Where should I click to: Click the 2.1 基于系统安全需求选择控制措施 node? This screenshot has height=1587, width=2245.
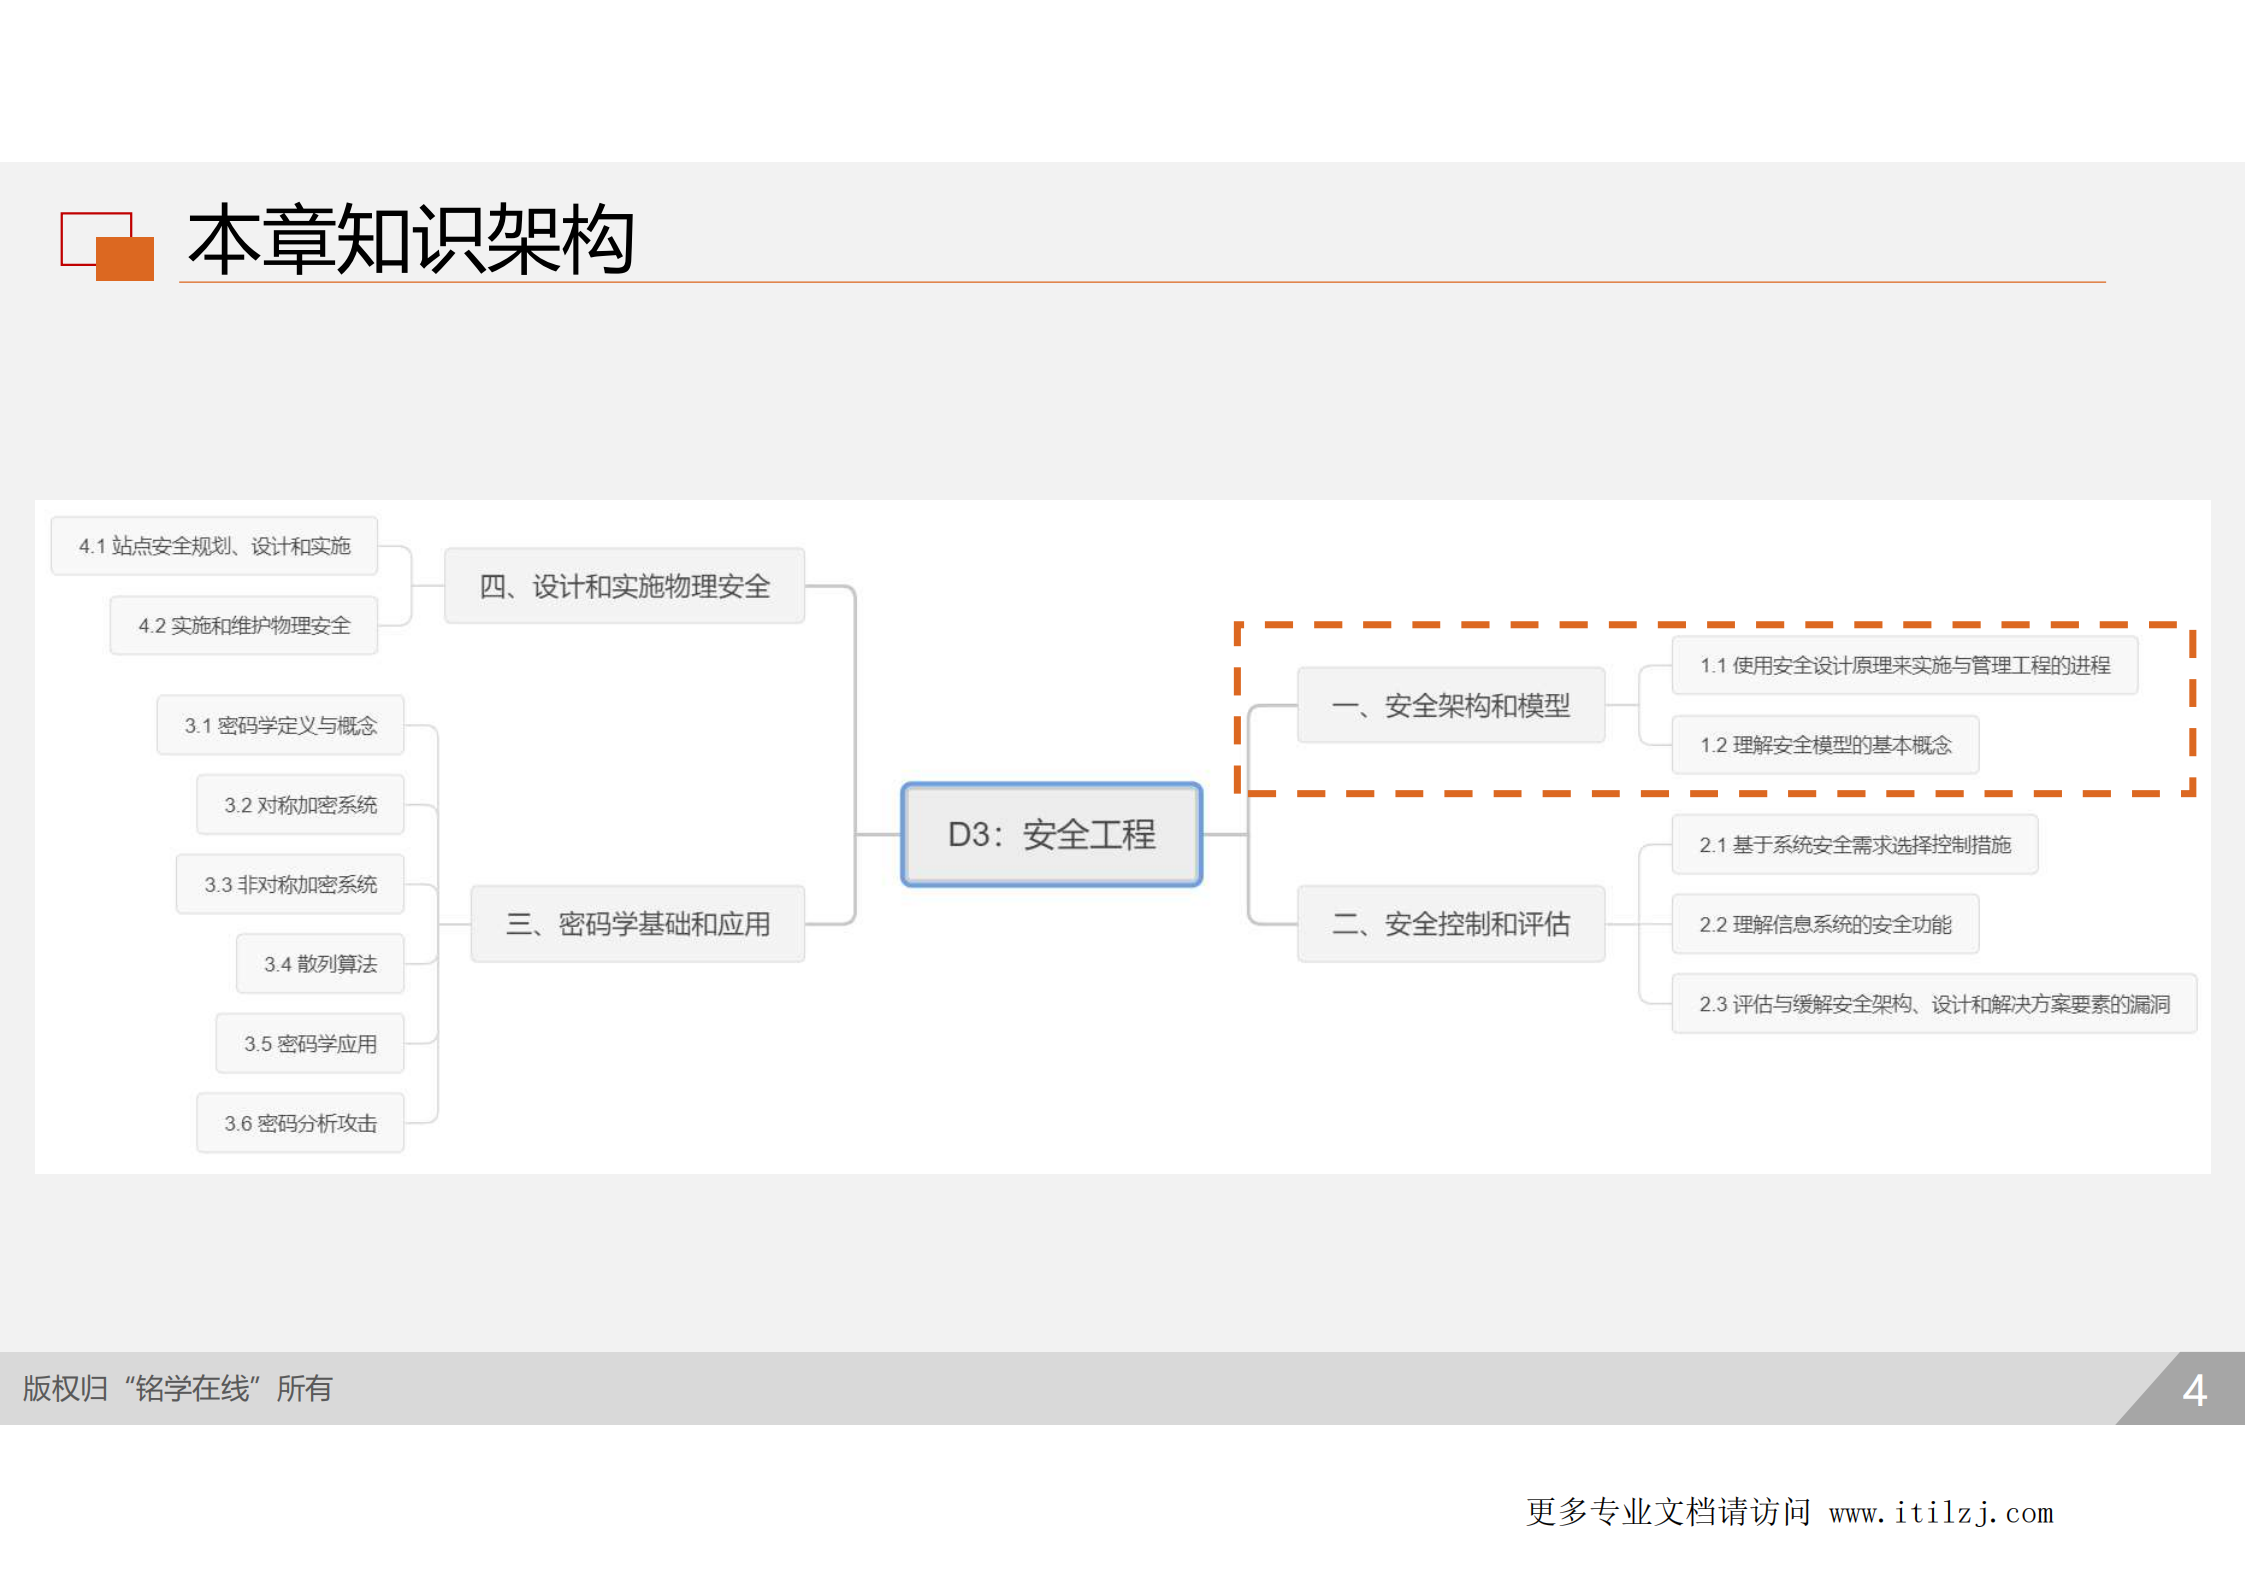pos(1855,843)
